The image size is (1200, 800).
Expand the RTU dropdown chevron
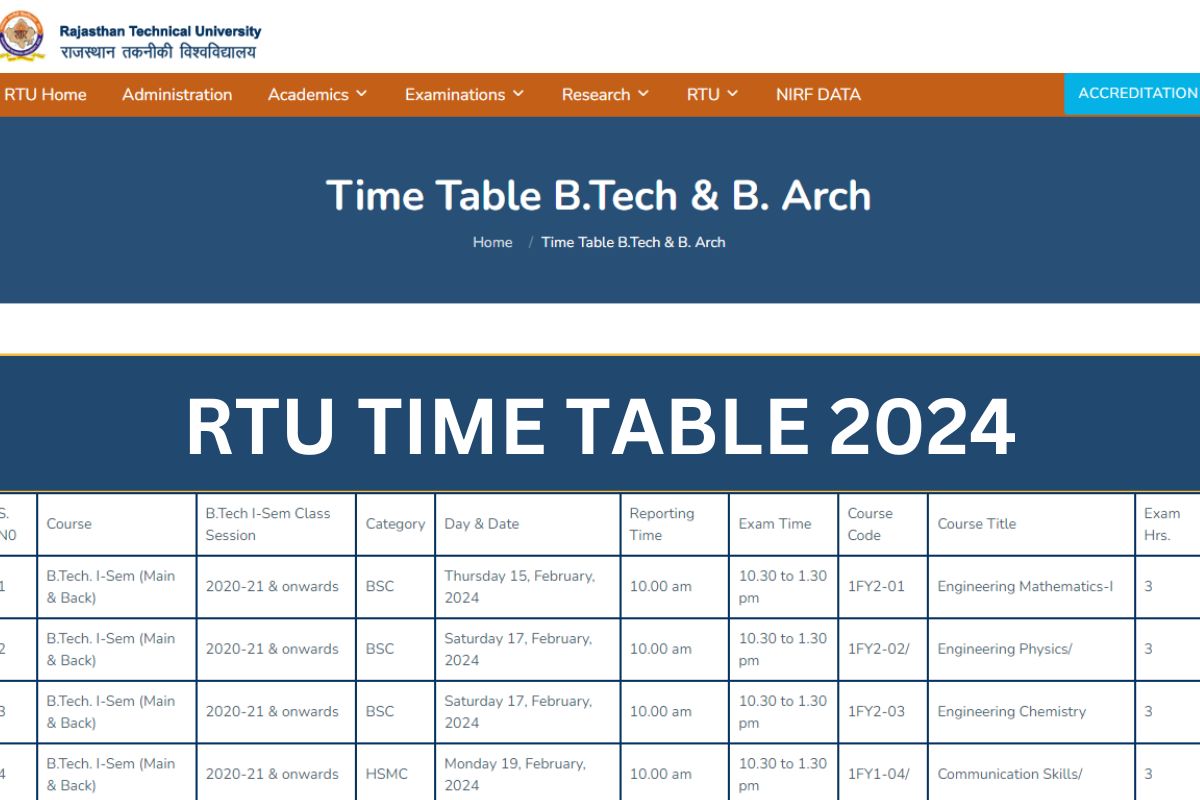pos(732,93)
